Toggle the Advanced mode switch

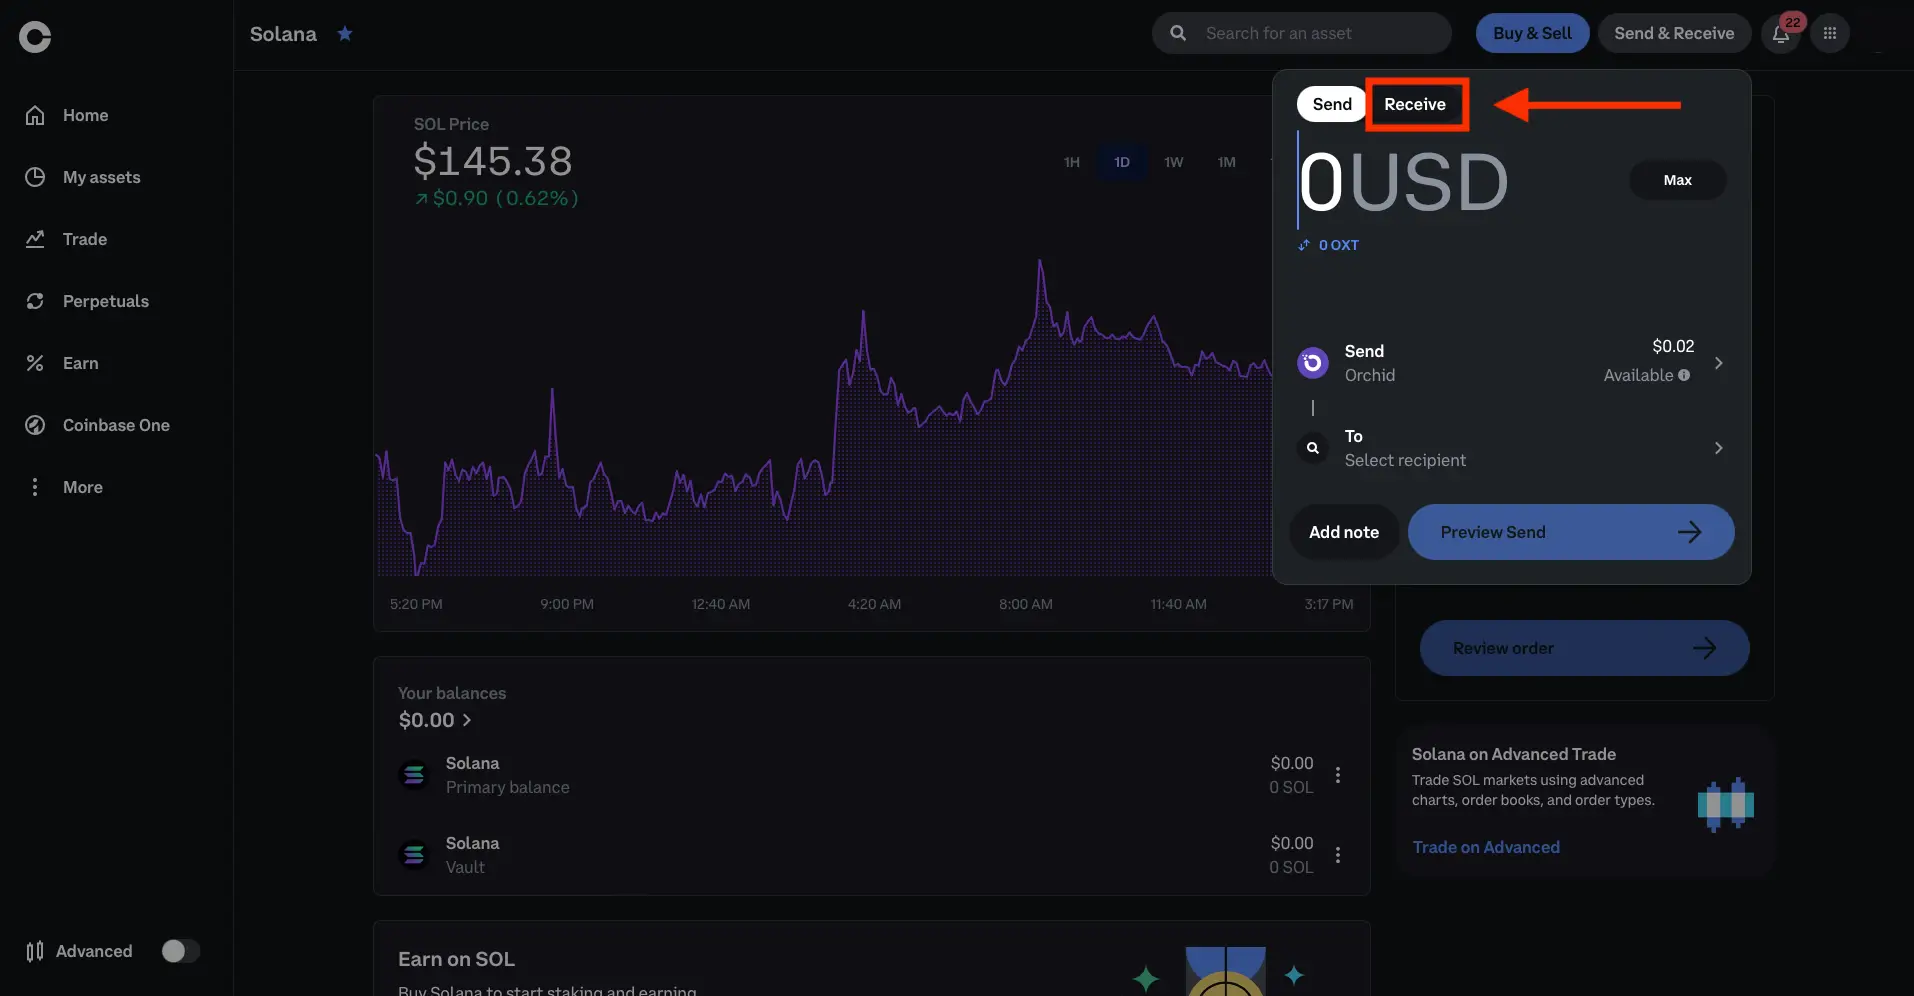181,951
